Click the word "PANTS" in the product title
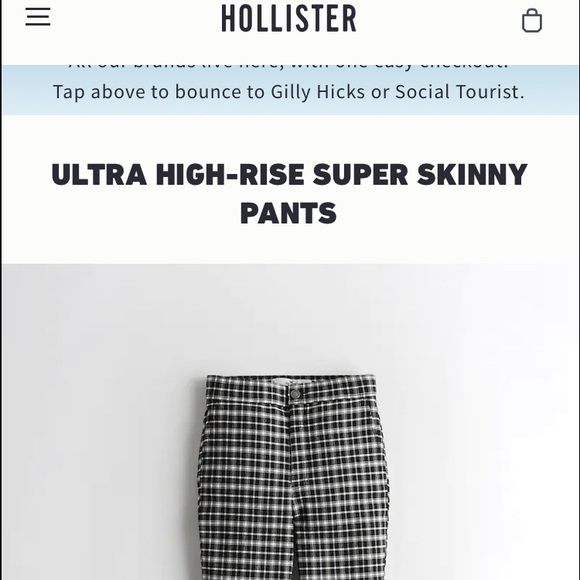Image resolution: width=580 pixels, height=580 pixels. pyautogui.click(x=289, y=213)
